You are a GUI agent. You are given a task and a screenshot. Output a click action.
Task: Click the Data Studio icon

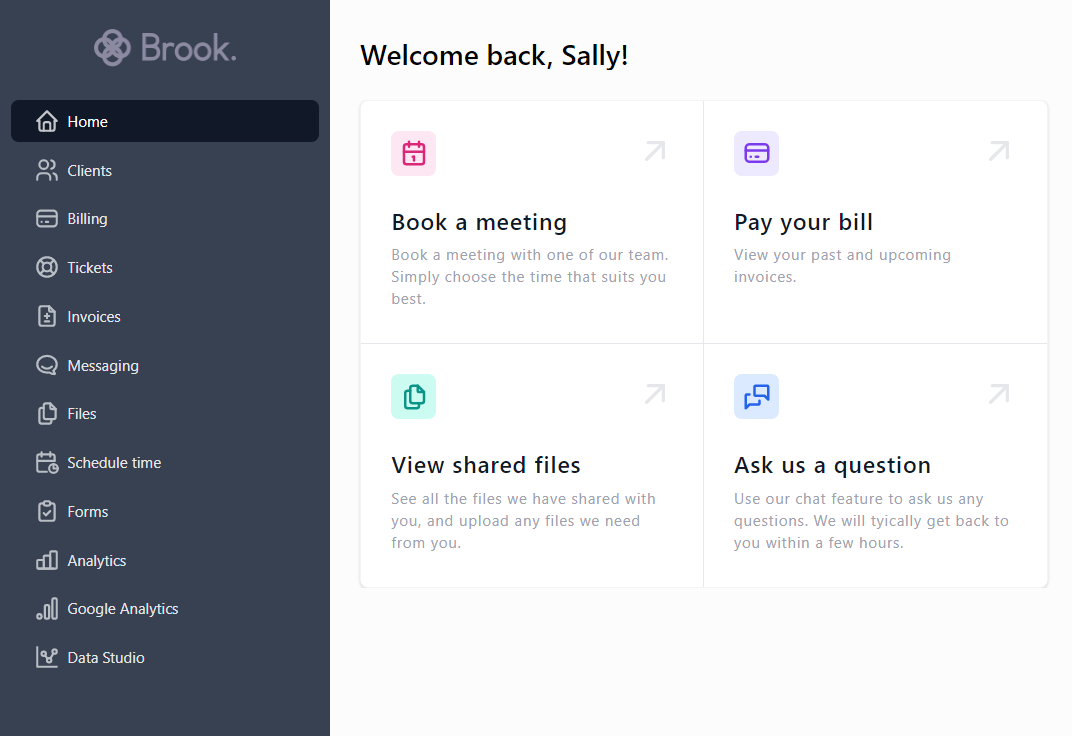pyautogui.click(x=46, y=657)
